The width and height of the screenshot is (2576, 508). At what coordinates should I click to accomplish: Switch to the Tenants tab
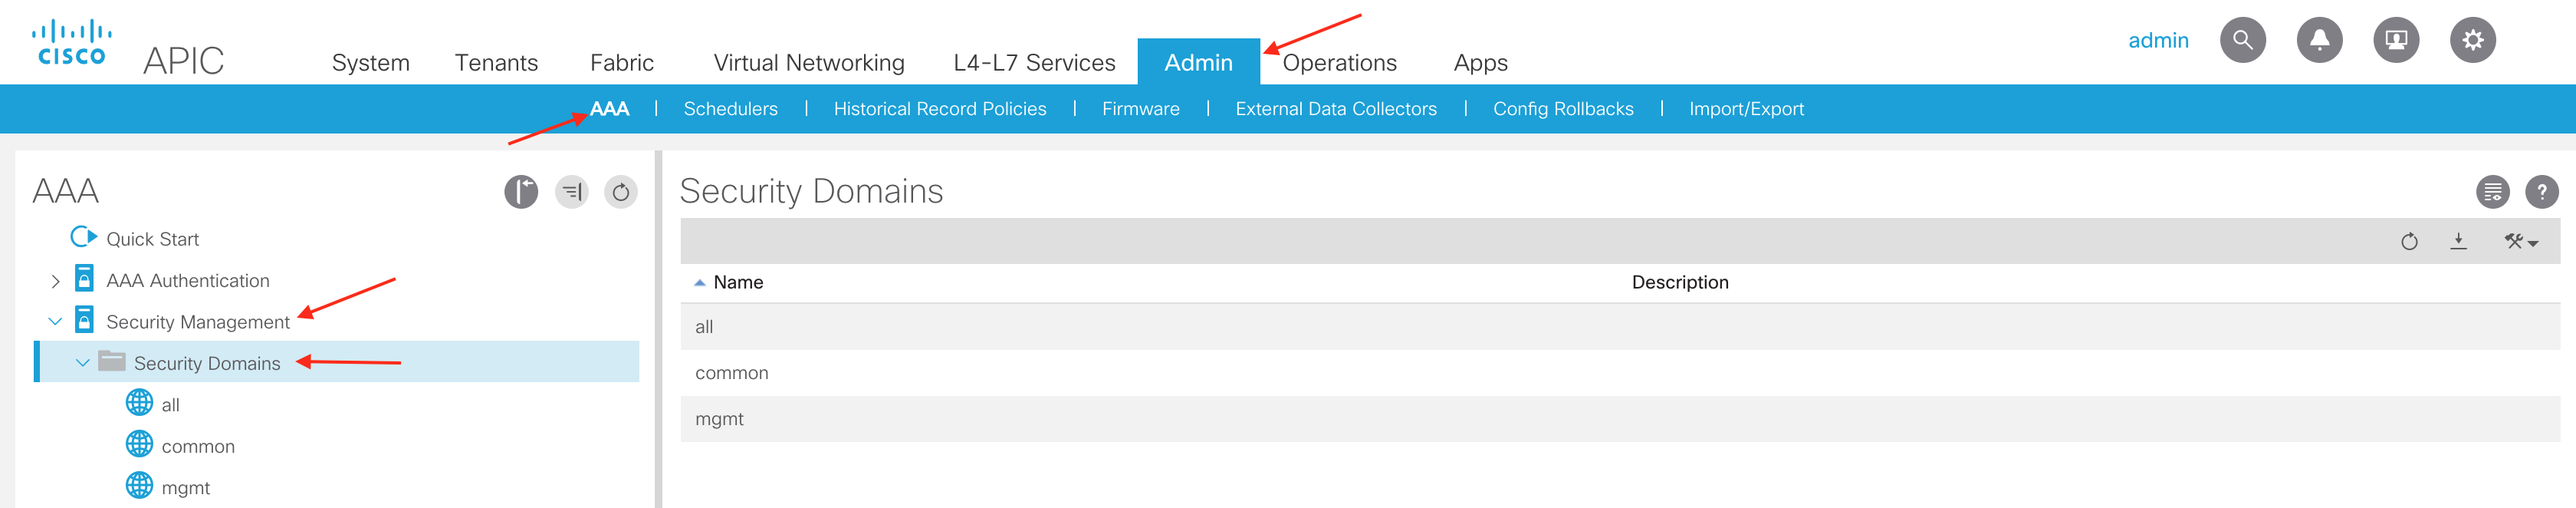pyautogui.click(x=496, y=63)
